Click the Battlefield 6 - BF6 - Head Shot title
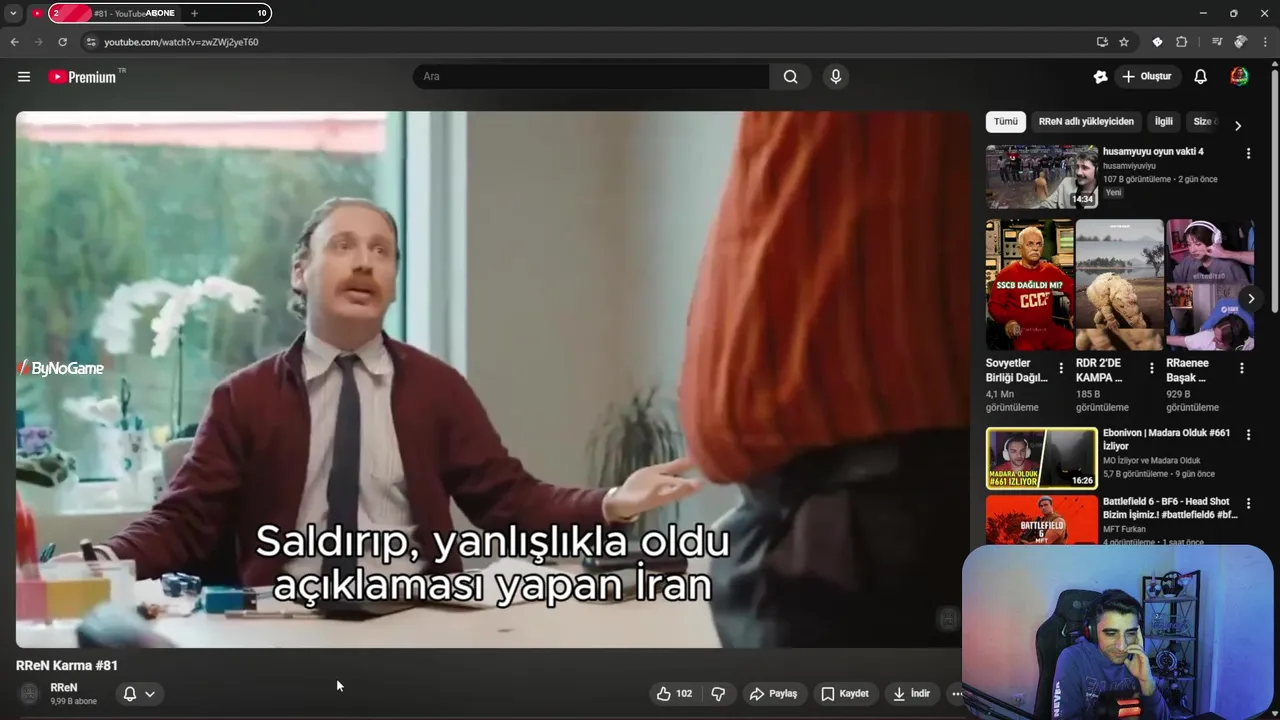This screenshot has height=720, width=1280. [x=1170, y=508]
